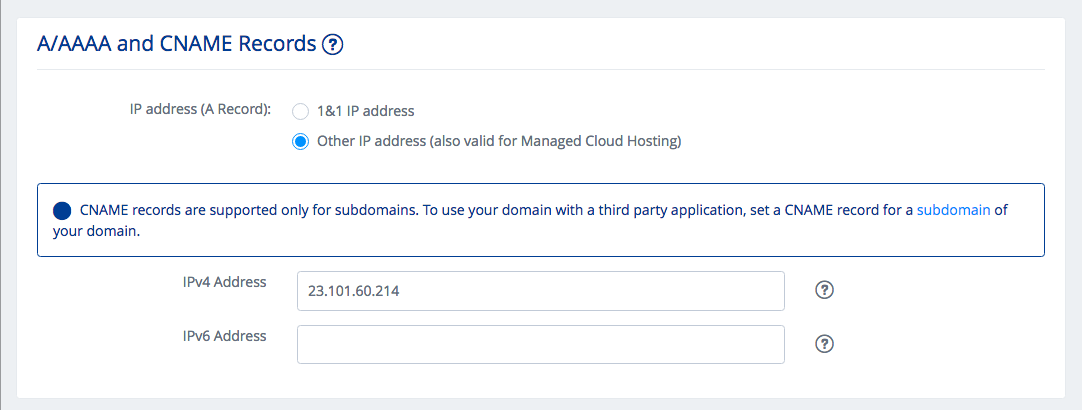Image resolution: width=1082 pixels, height=410 pixels.
Task: Click the "Other IP address" option label text
Action: tap(372, 141)
